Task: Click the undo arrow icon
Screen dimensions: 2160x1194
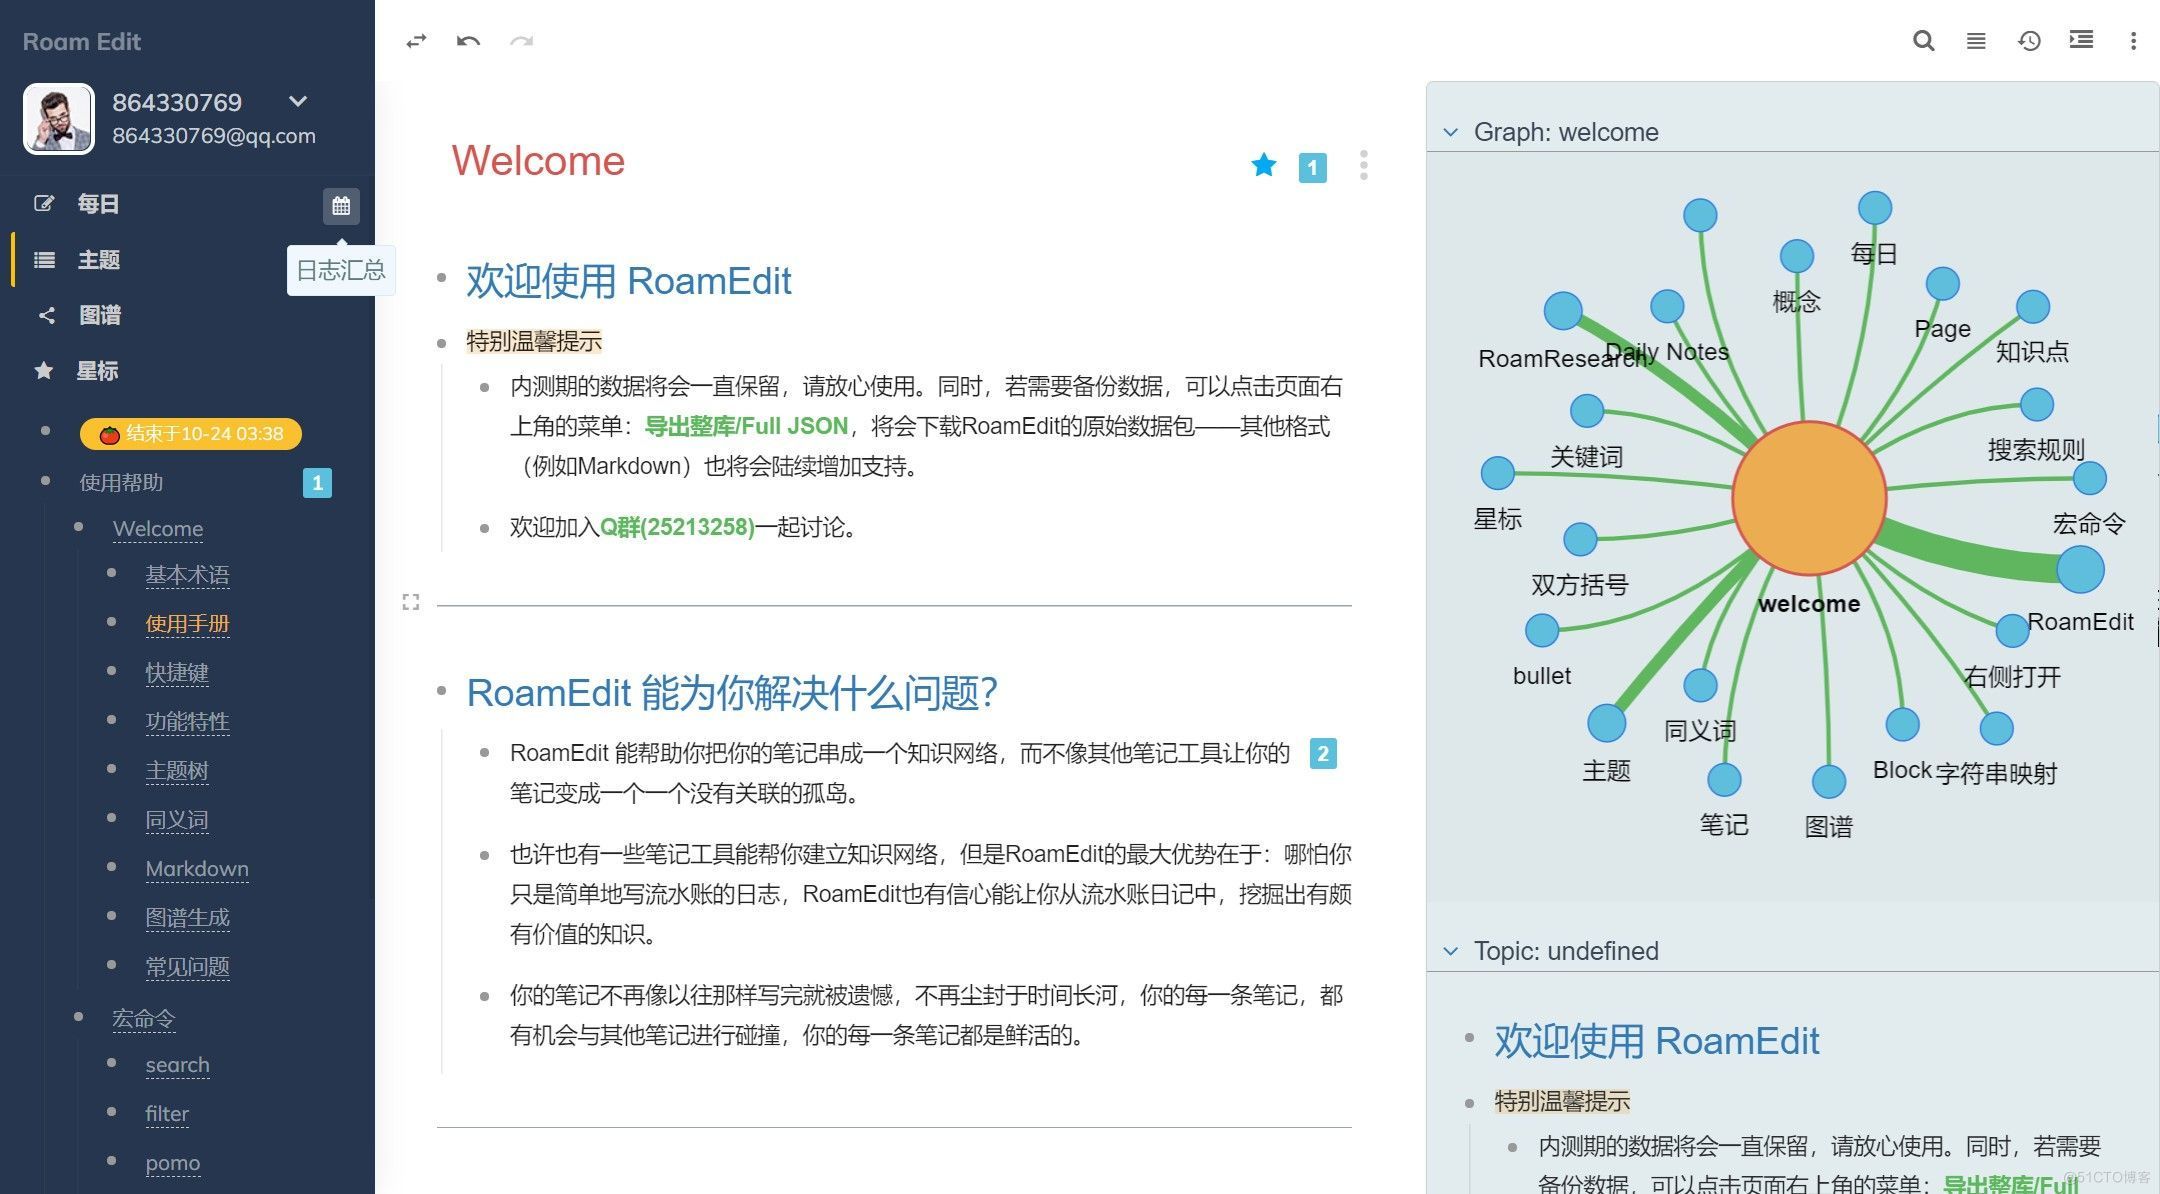Action: click(x=468, y=41)
